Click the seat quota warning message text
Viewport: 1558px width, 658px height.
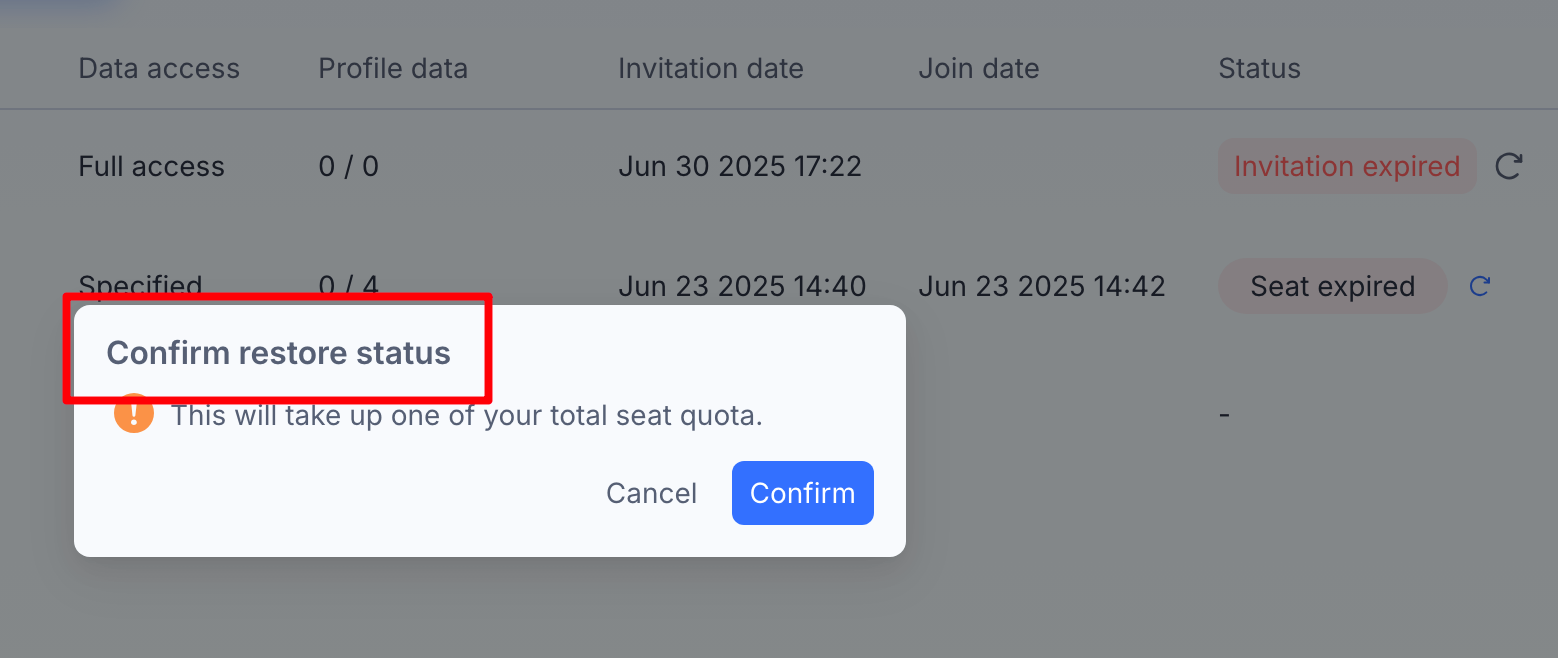(467, 415)
